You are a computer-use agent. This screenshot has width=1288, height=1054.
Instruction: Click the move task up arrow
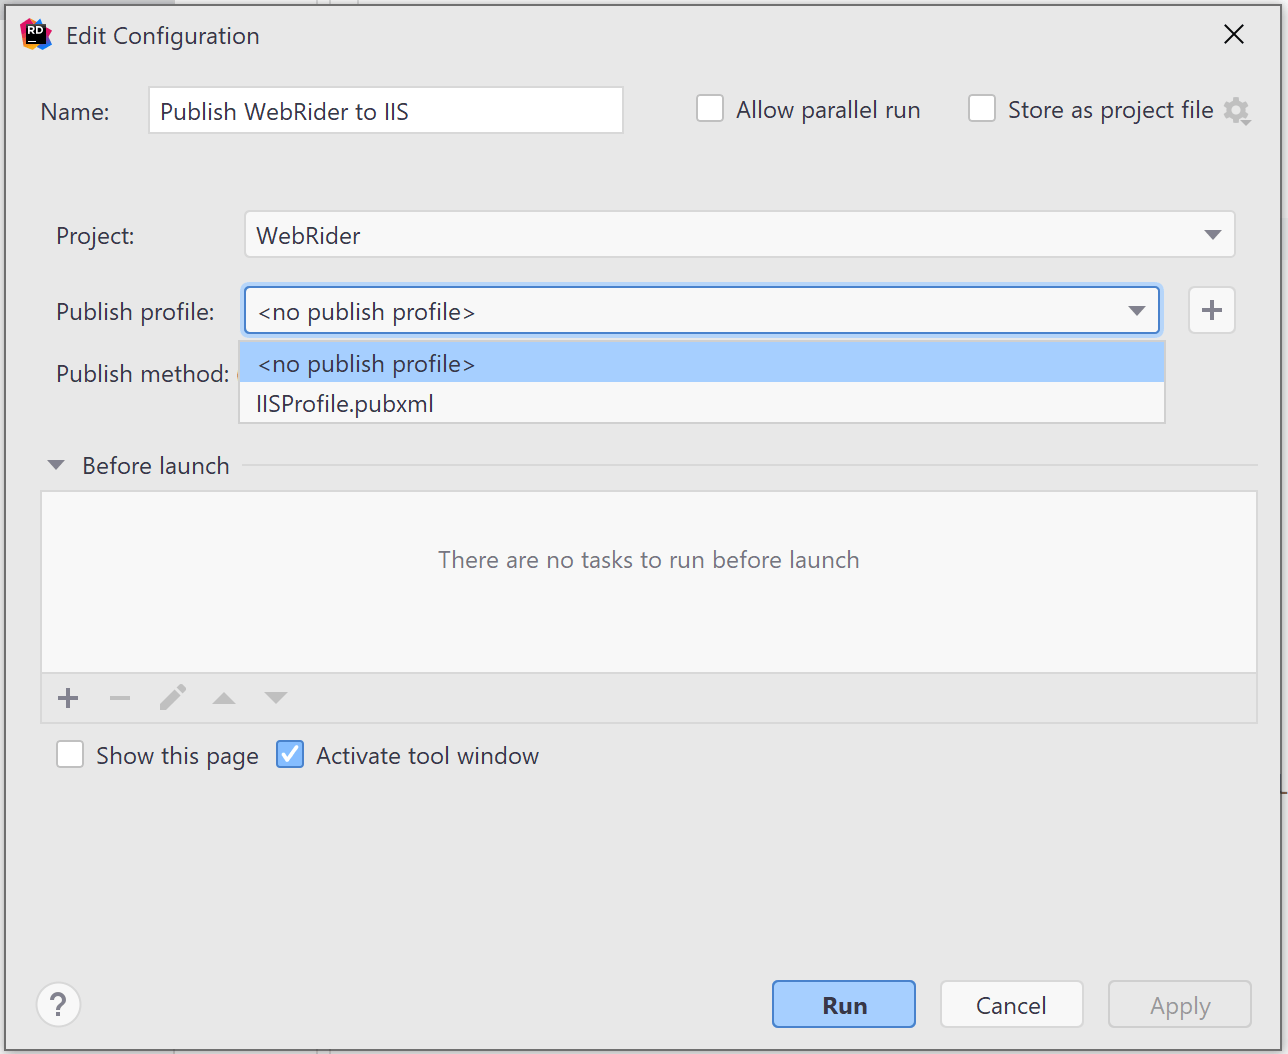pos(224,698)
